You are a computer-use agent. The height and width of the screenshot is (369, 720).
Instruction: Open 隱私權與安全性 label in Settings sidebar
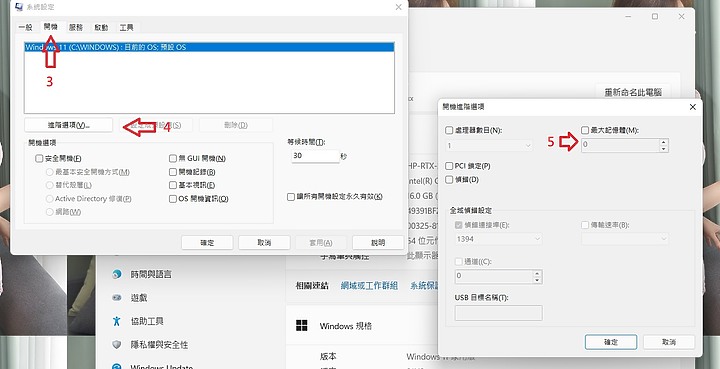[159, 345]
